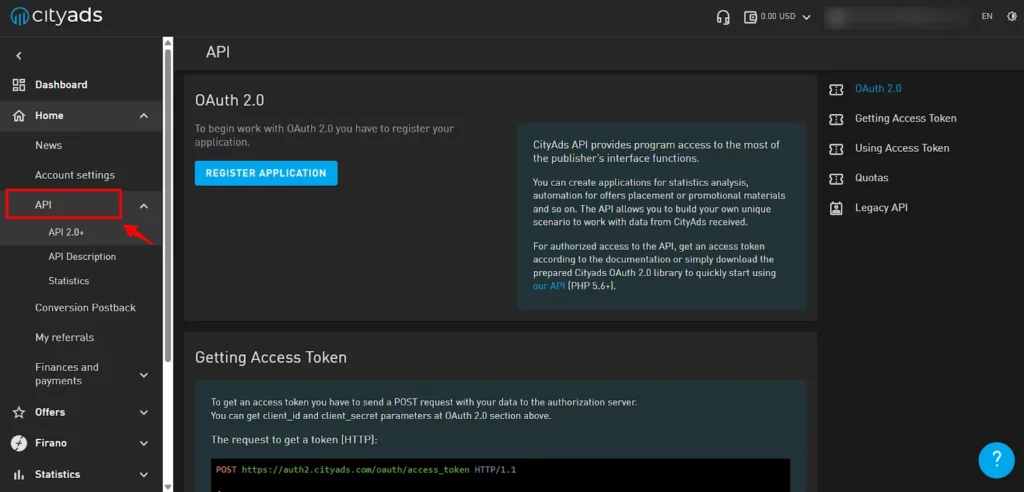The height and width of the screenshot is (492, 1024).
Task: Open API Description submenu item
Action: coord(82,257)
